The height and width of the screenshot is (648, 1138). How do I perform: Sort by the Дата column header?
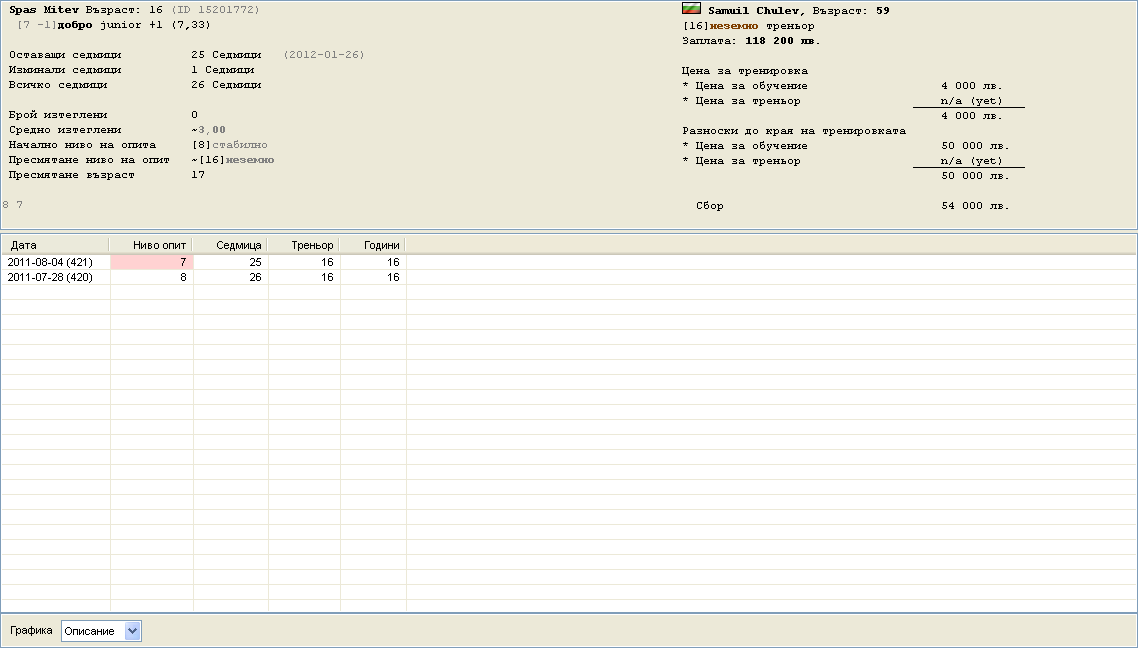(x=54, y=245)
